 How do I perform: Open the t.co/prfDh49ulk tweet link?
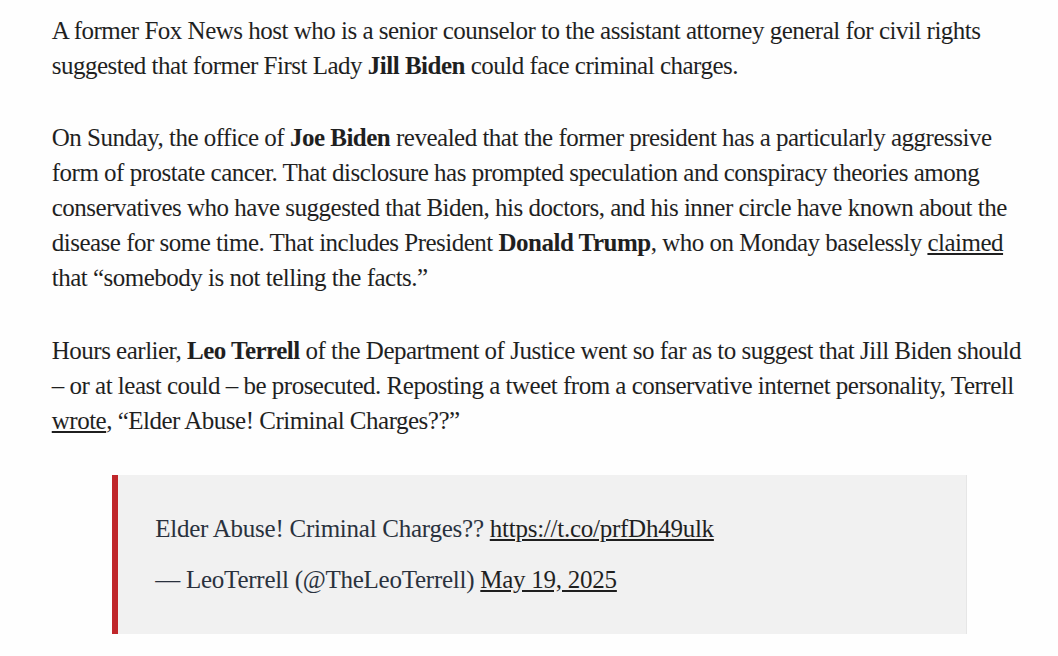coord(601,530)
